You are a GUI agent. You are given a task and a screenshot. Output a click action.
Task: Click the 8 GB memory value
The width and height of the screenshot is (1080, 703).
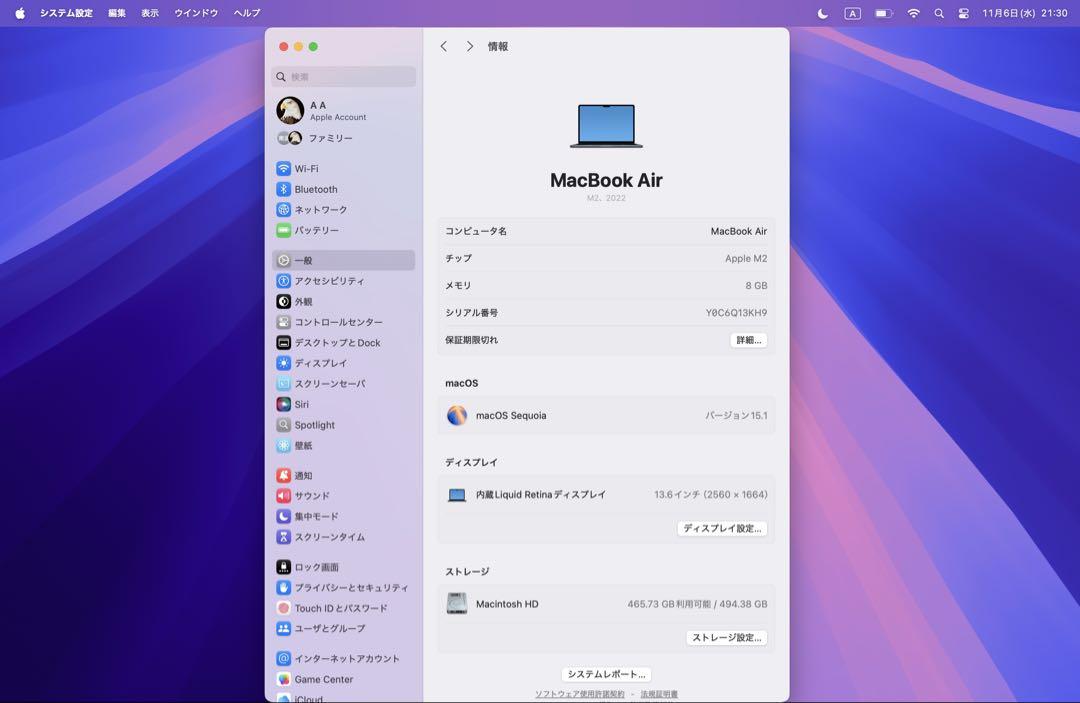pyautogui.click(x=756, y=286)
